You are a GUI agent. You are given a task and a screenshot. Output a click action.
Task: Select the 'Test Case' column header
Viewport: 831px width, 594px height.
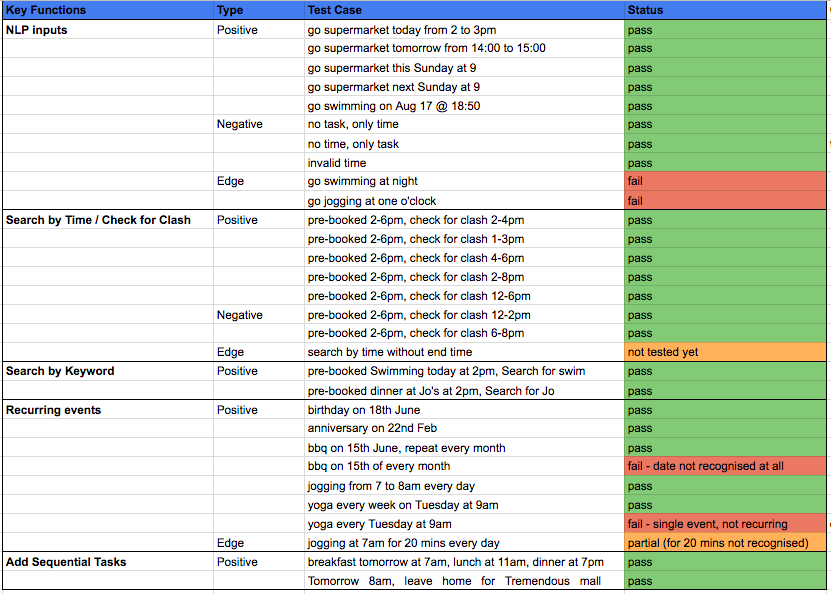click(x=464, y=10)
